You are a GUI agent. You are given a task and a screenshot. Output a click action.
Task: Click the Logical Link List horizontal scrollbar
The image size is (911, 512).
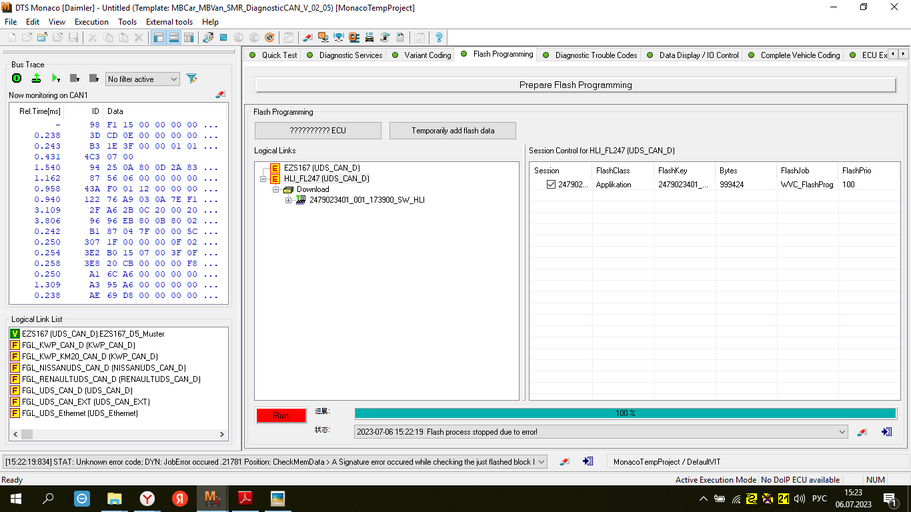[x=119, y=434]
